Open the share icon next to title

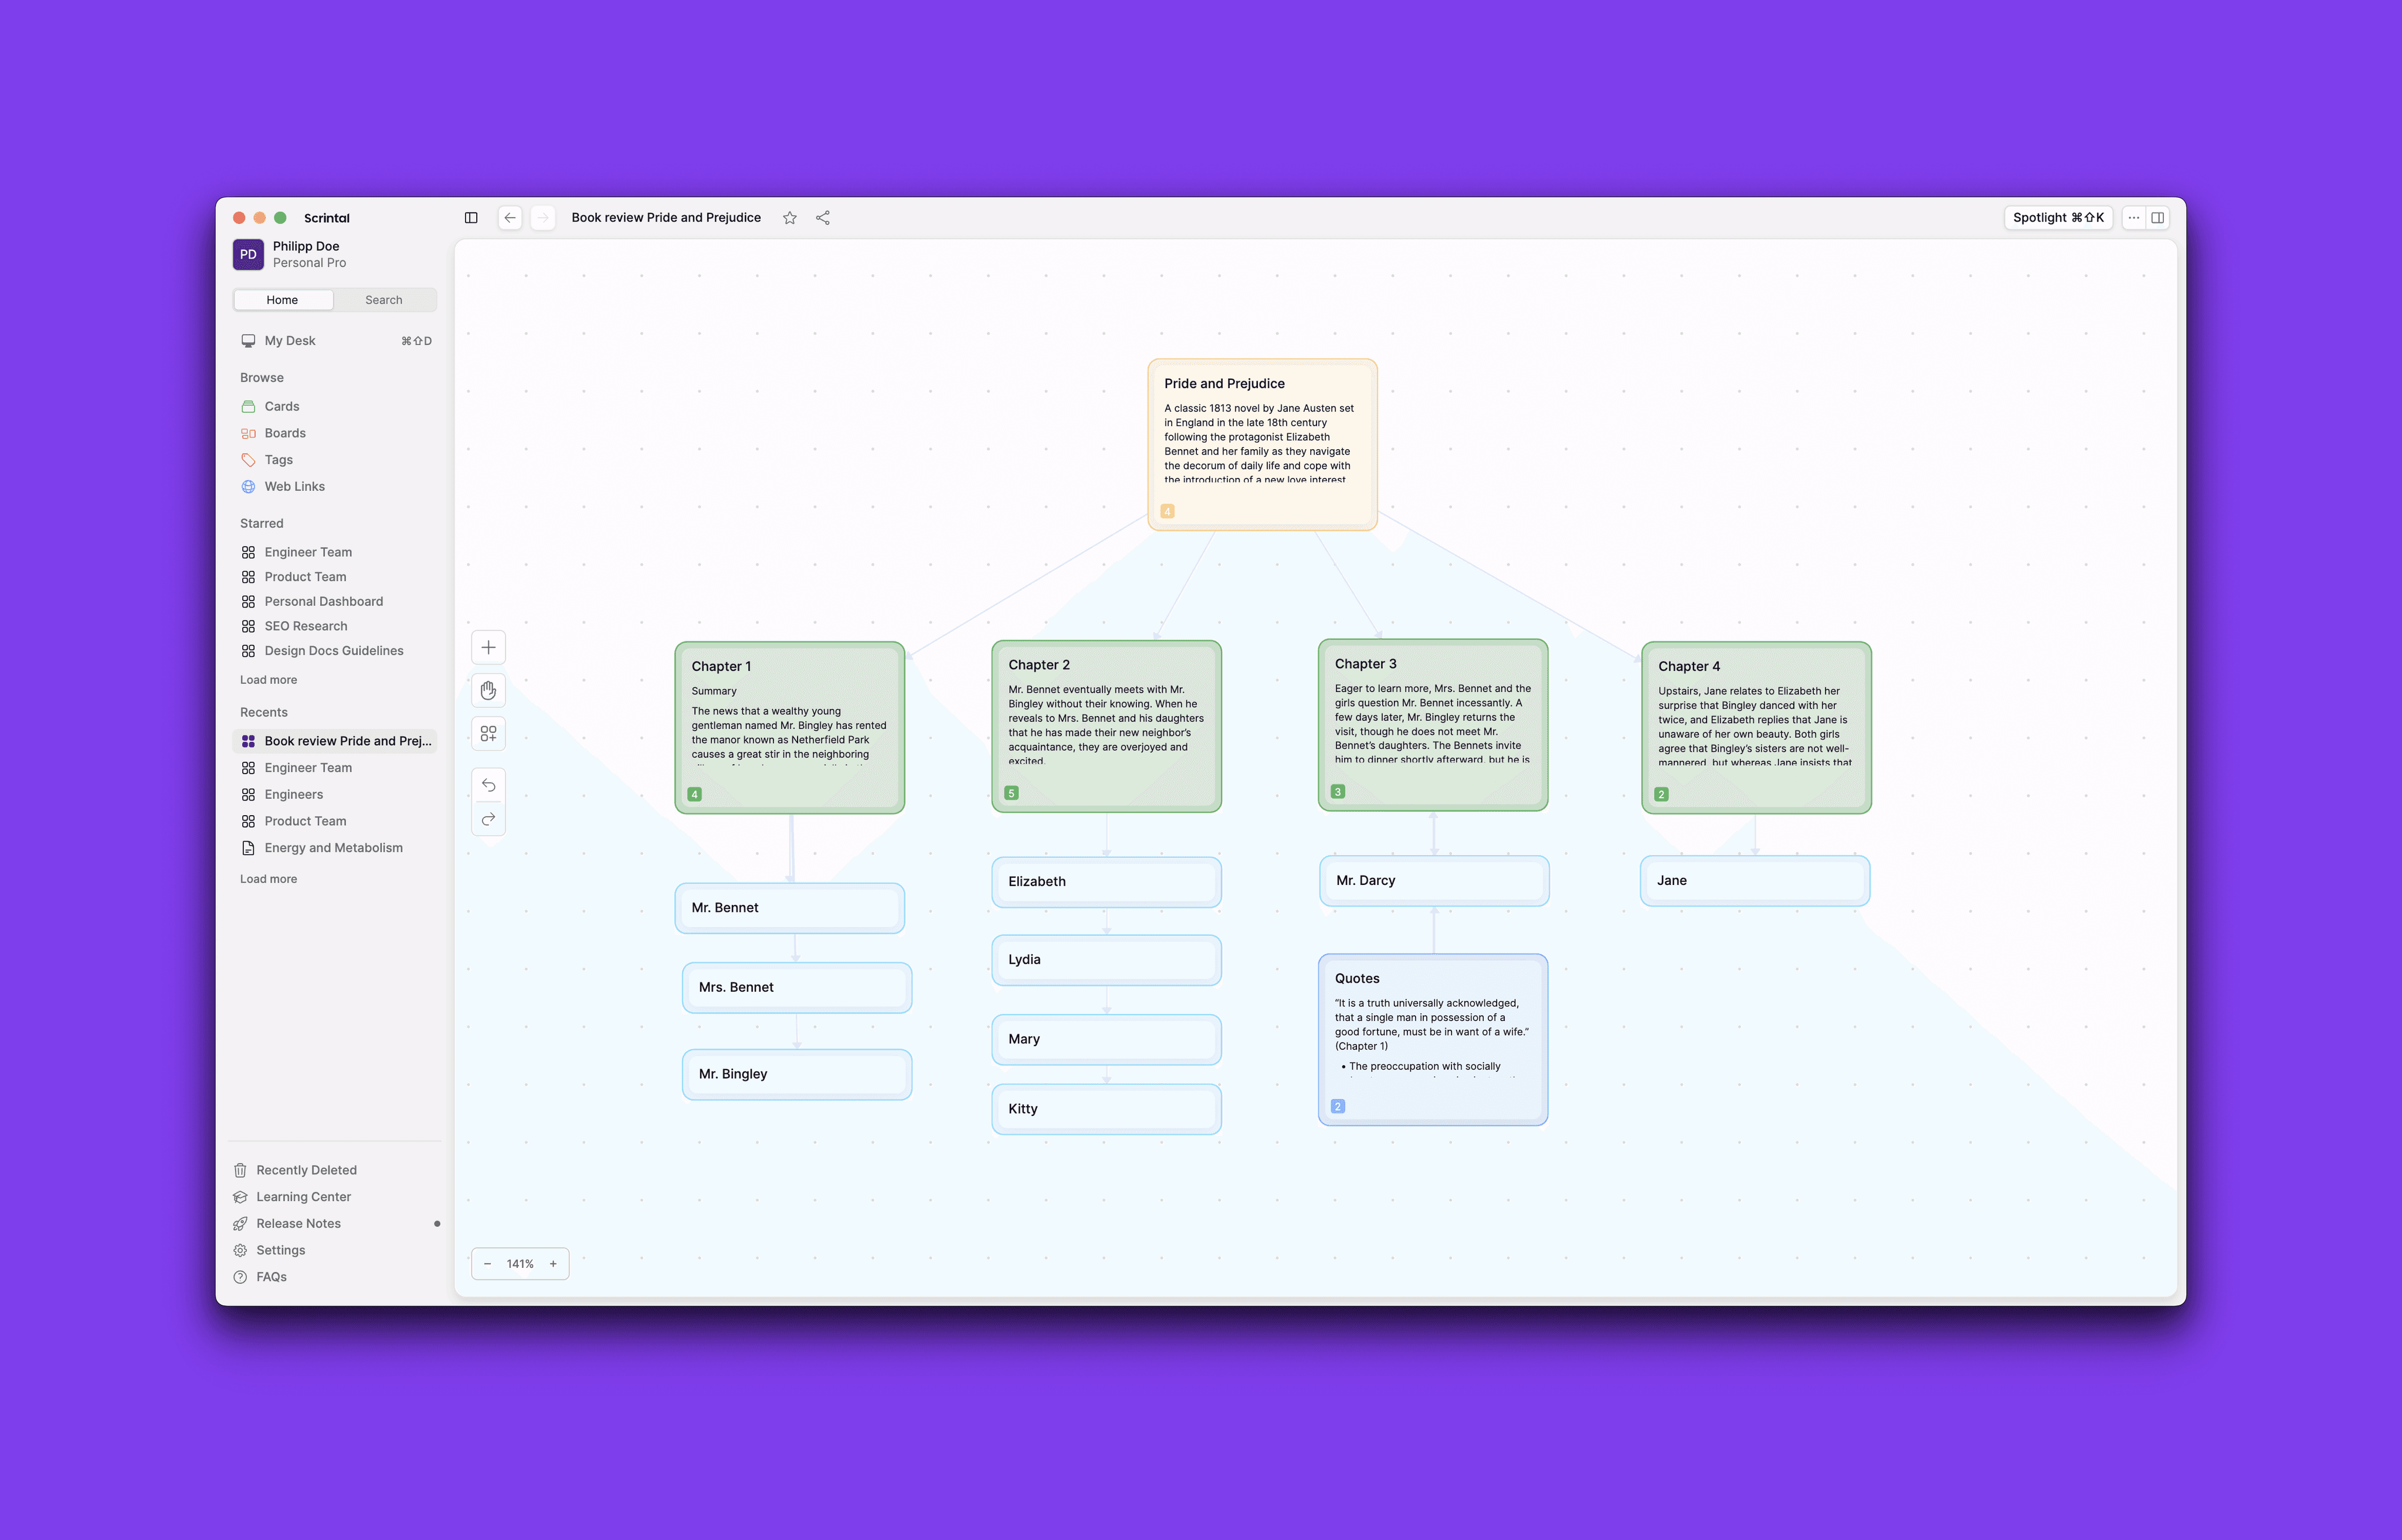(x=823, y=218)
